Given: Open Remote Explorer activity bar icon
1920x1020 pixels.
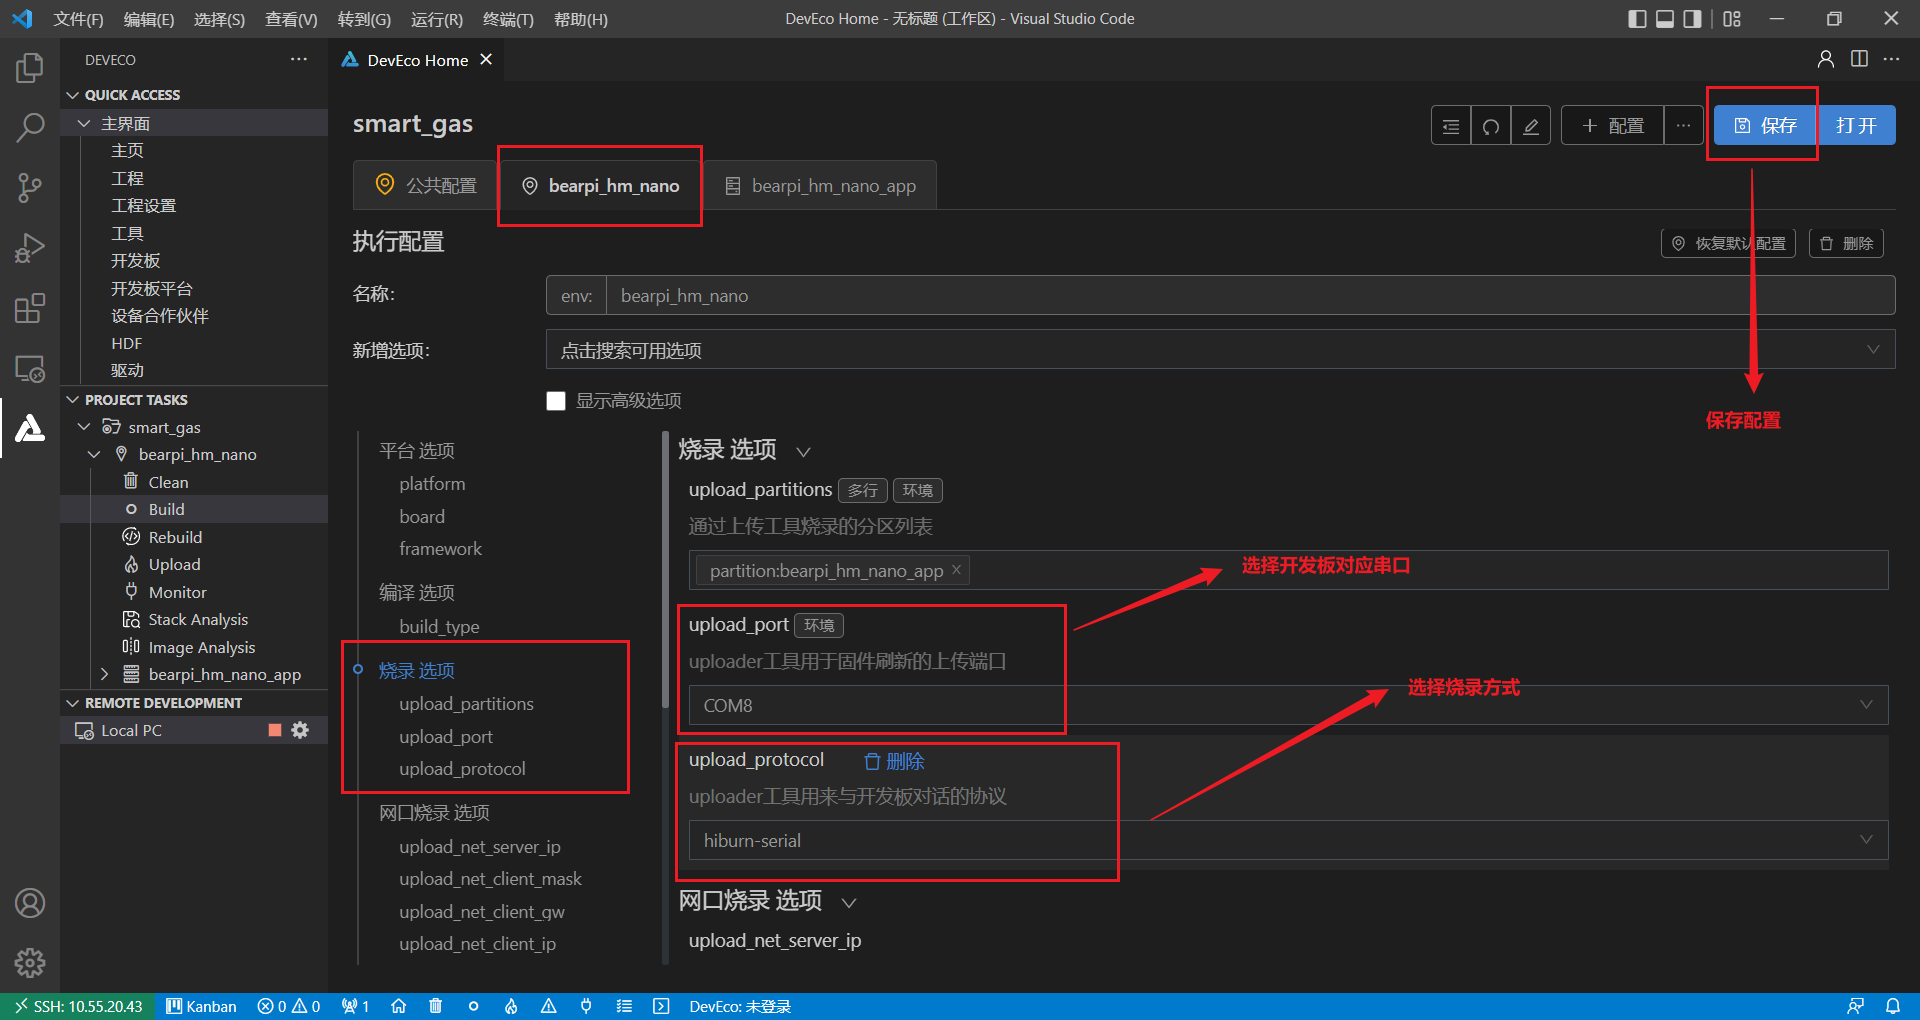Looking at the screenshot, I should (x=30, y=369).
